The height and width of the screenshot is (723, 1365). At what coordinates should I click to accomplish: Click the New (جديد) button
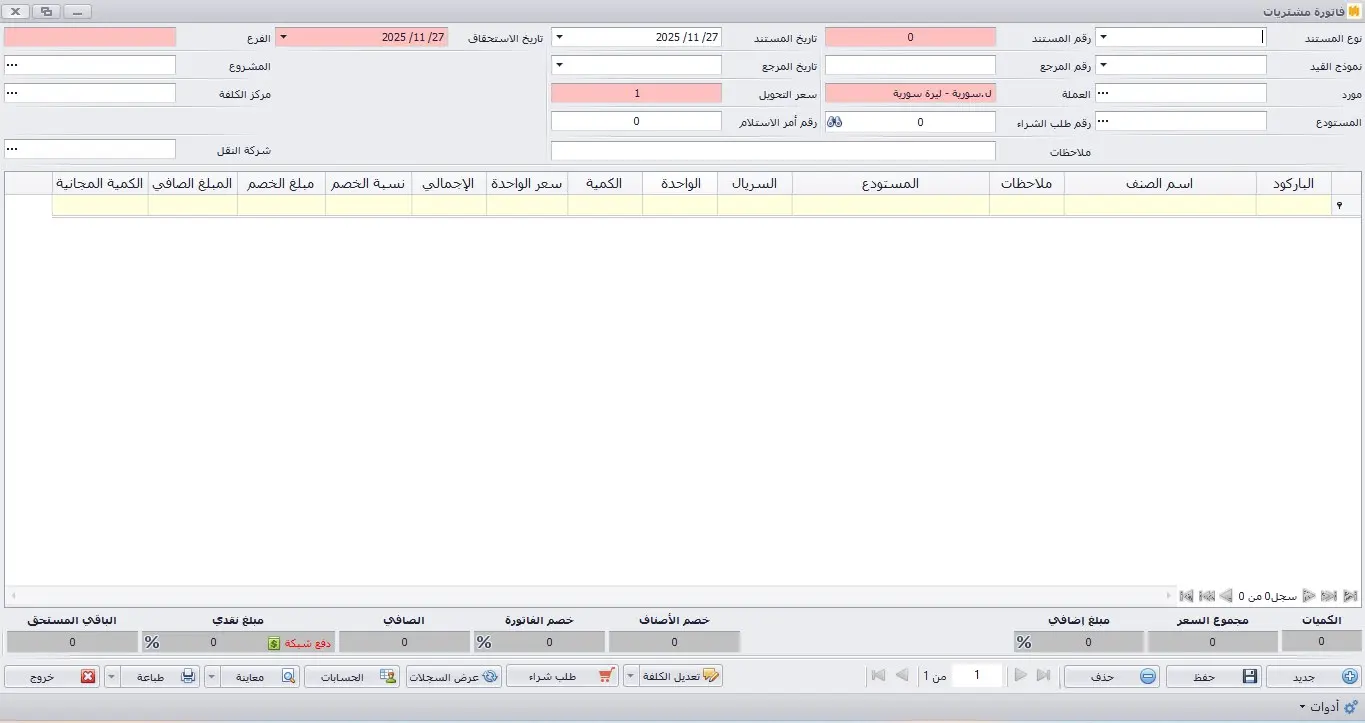(1313, 677)
